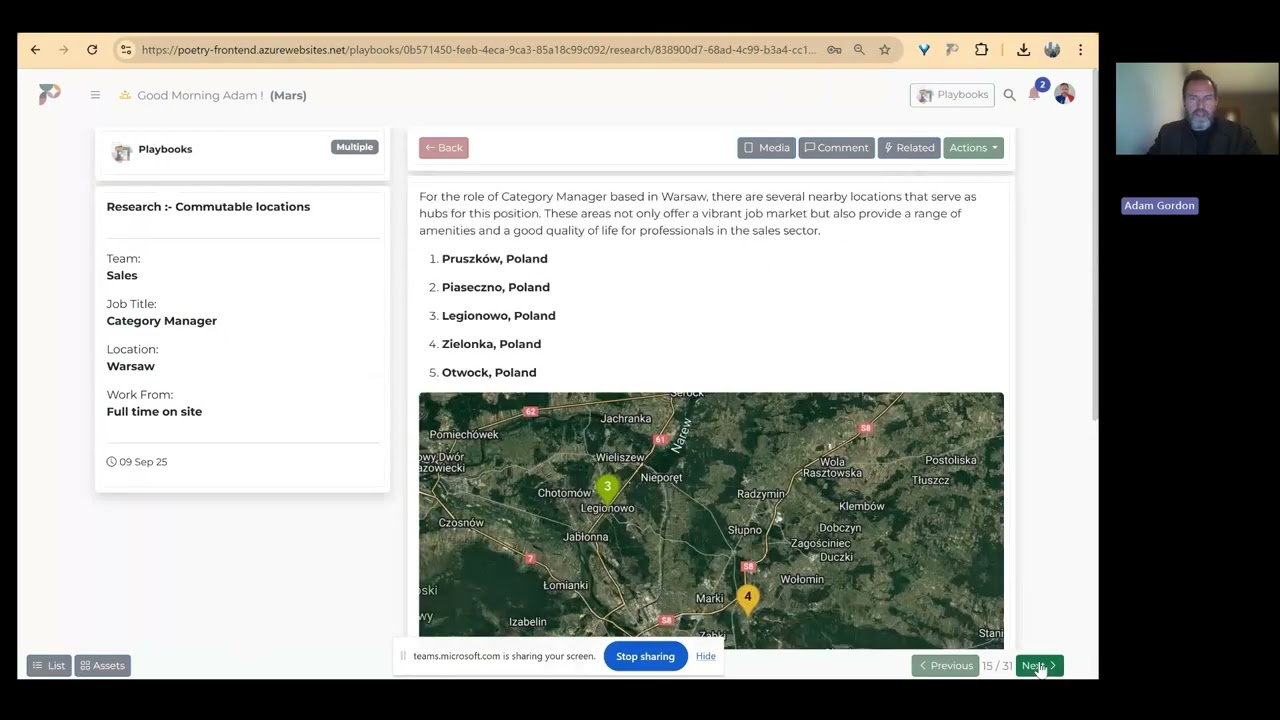1280x720 pixels.
Task: Open the Extensions puzzle menu
Action: (x=981, y=49)
